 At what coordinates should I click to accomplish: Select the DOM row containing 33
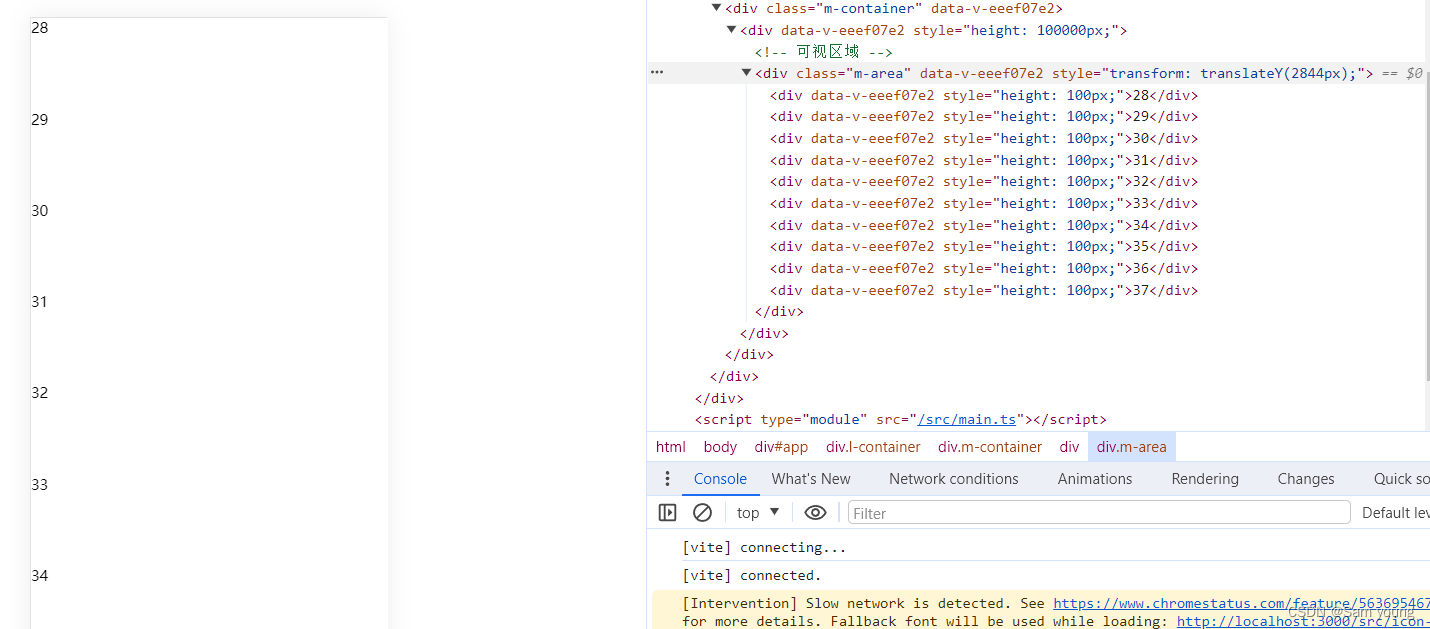coord(984,204)
